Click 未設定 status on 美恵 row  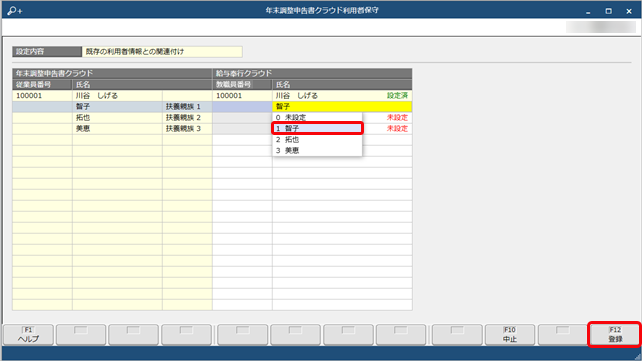tap(397, 129)
